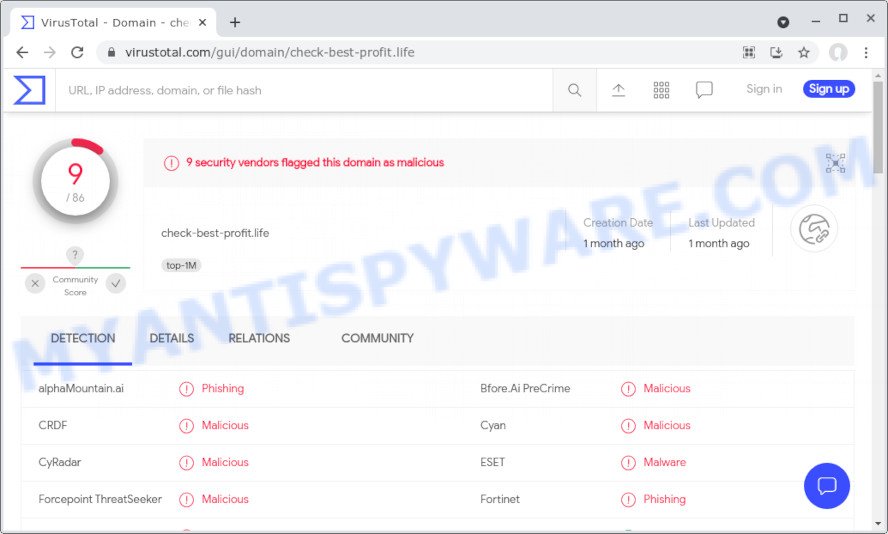Viewport: 888px width, 534px height.
Task: Click the alphaMountain.ai Phishing warning icon
Action: 186,389
